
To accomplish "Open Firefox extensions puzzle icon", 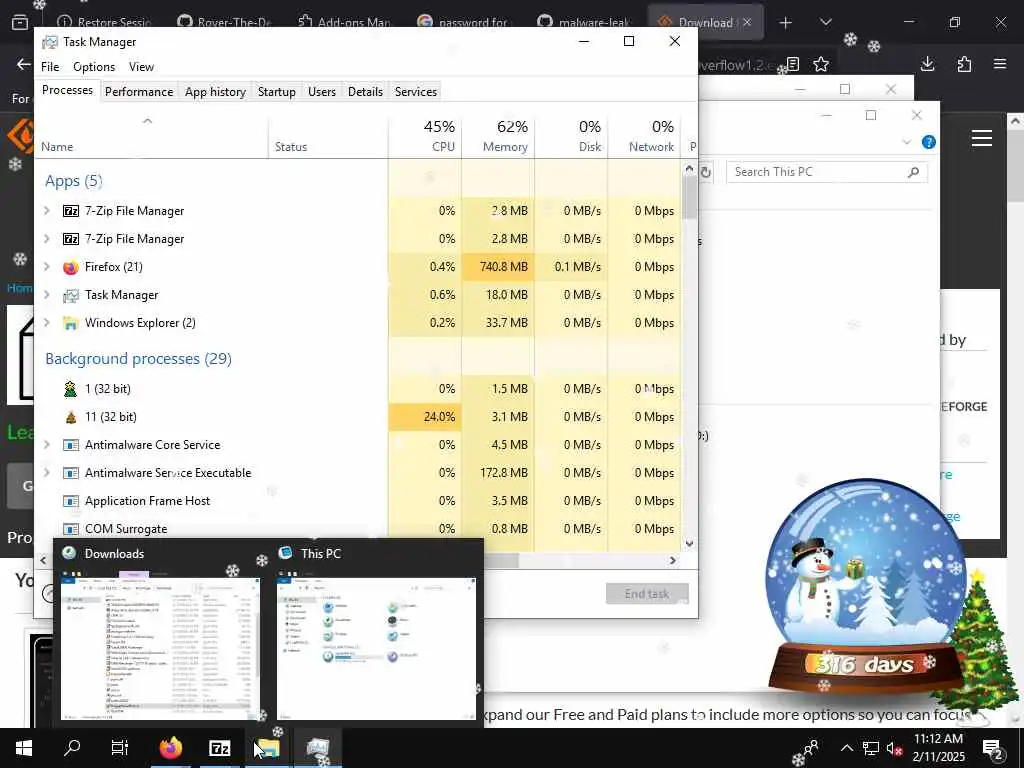I will 964,64.
